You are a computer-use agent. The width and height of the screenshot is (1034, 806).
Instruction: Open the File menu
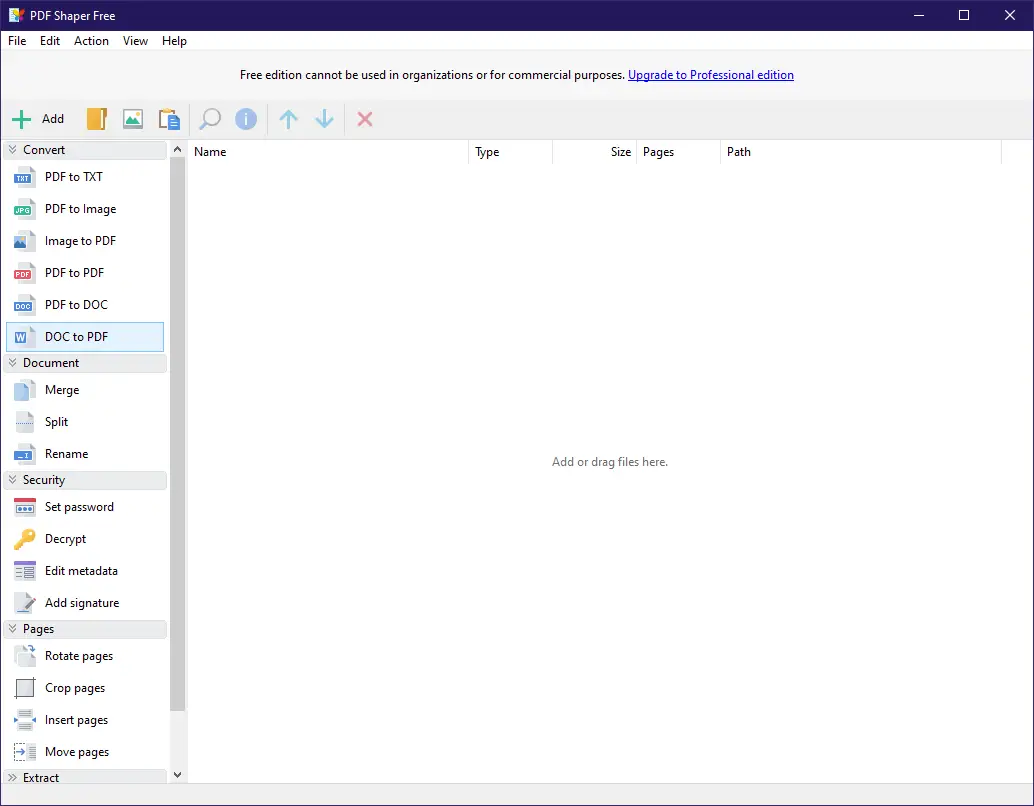pyautogui.click(x=17, y=41)
